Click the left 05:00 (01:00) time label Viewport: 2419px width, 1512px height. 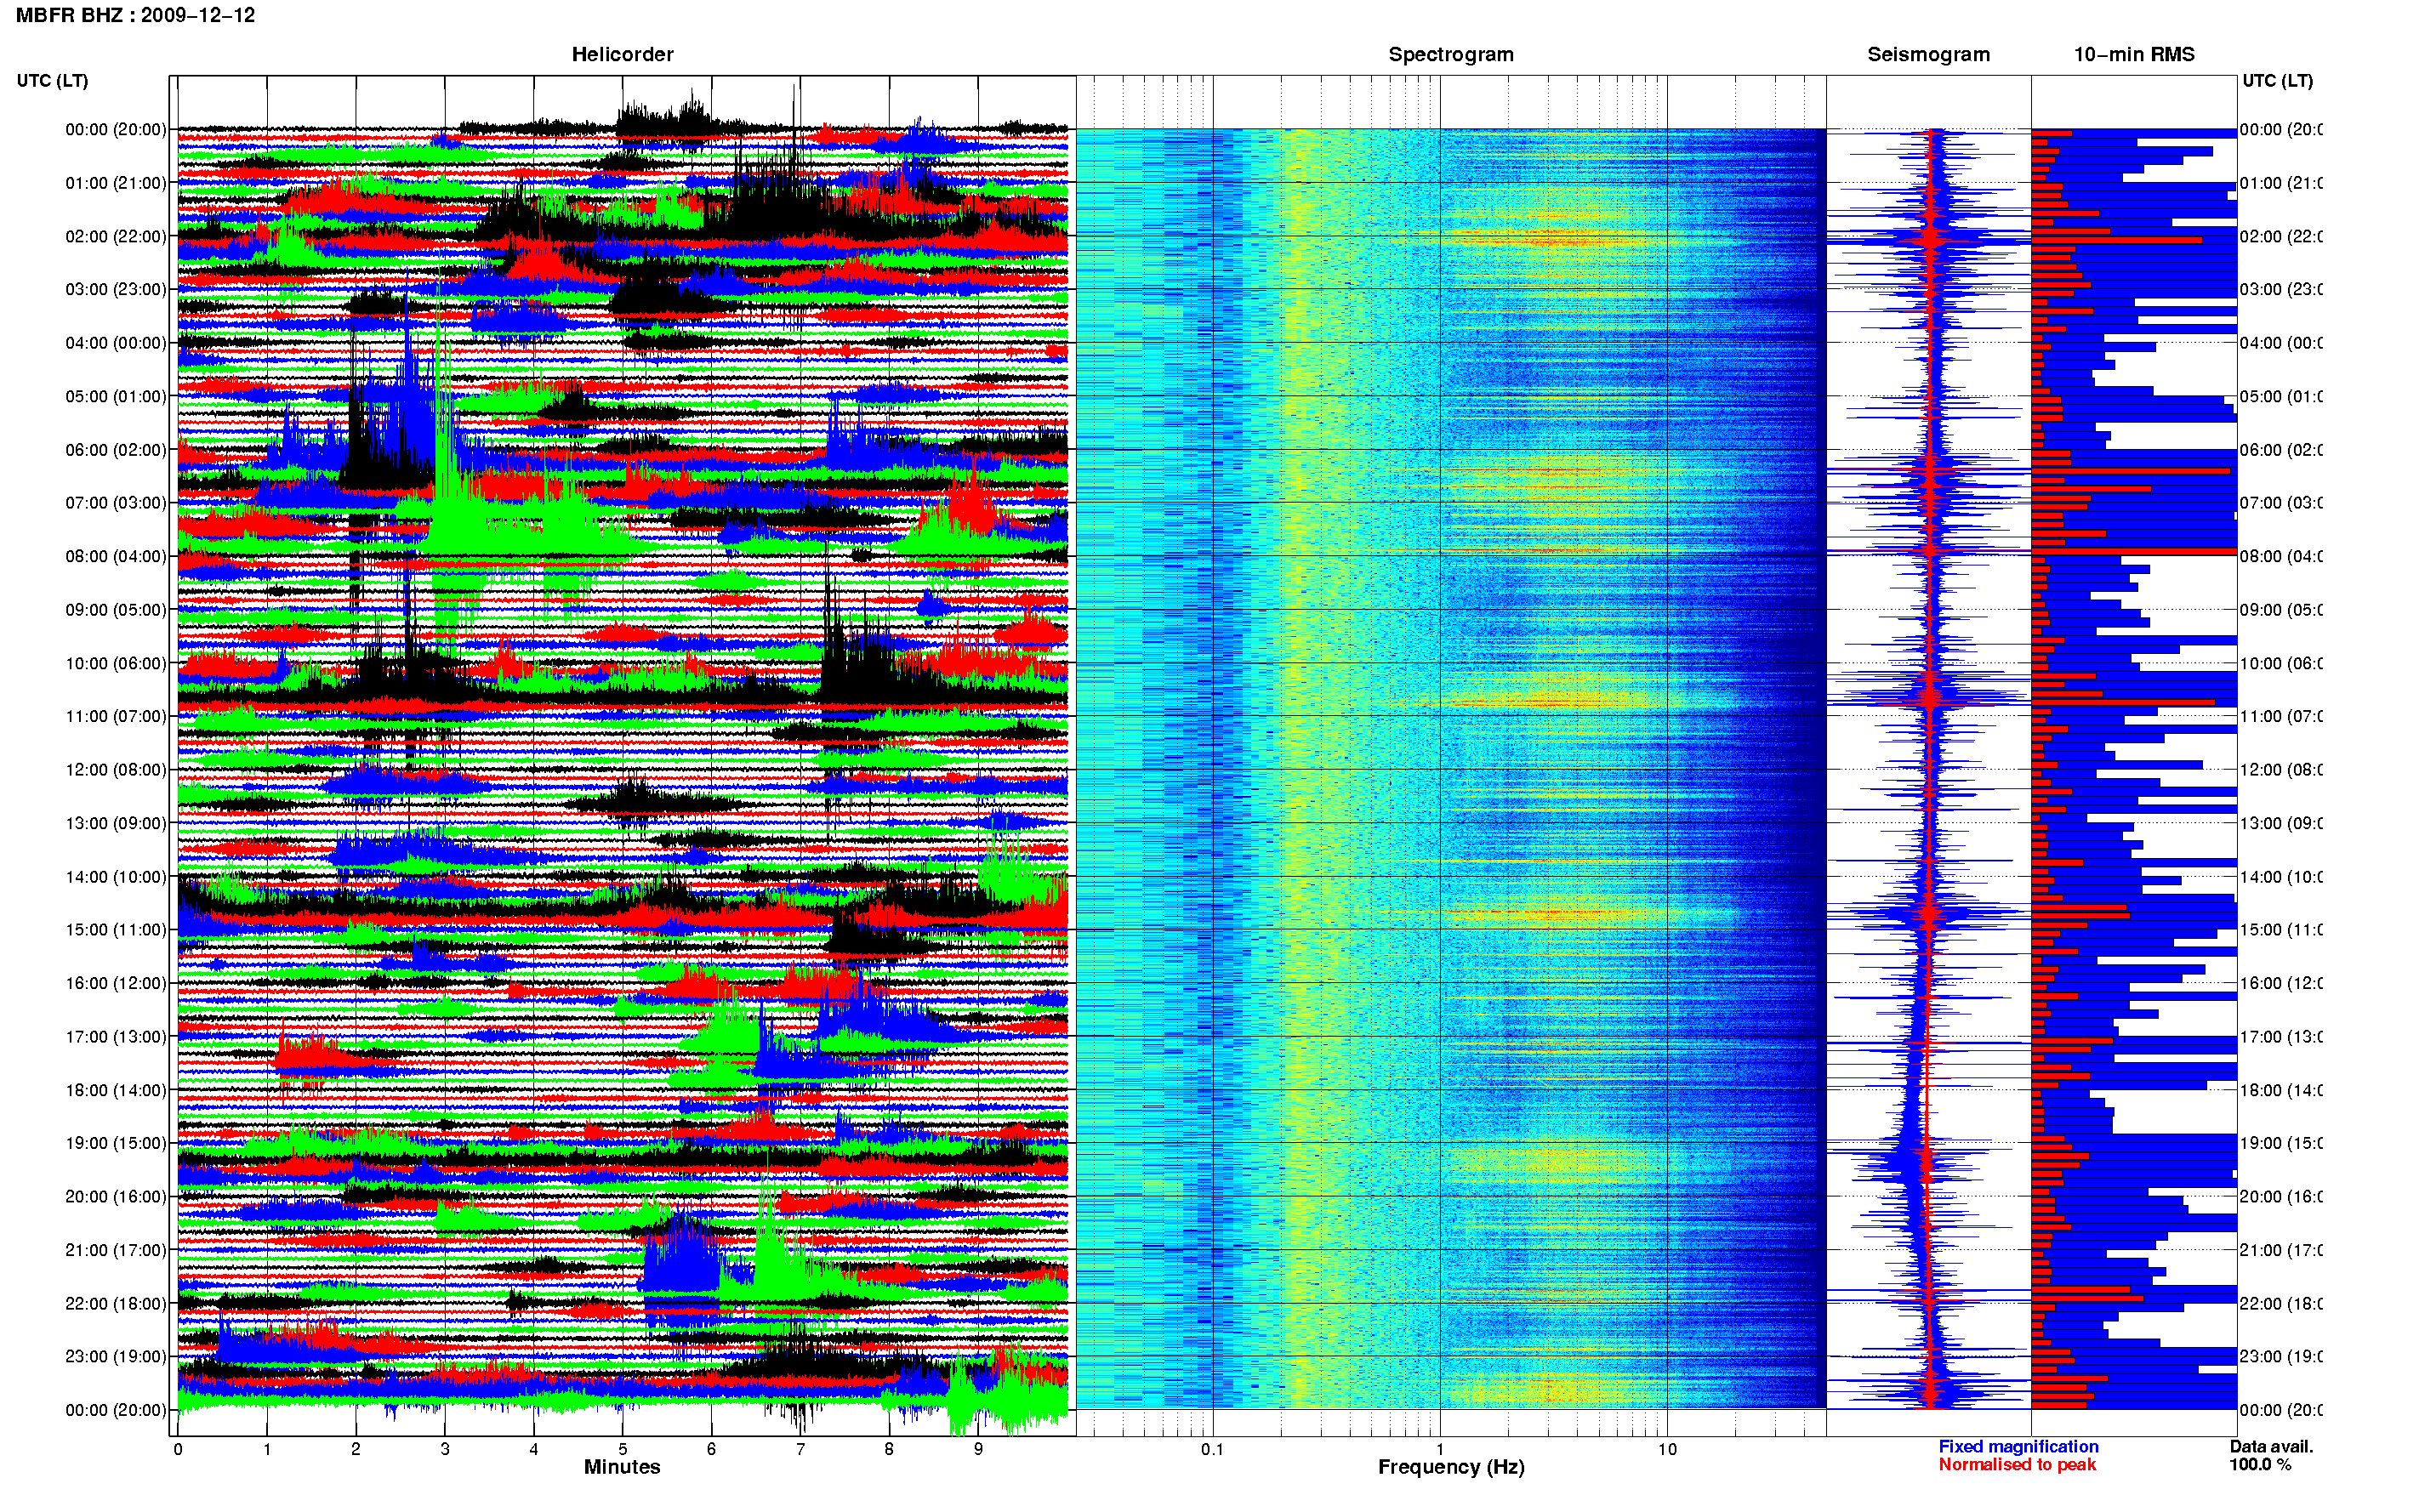[116, 396]
